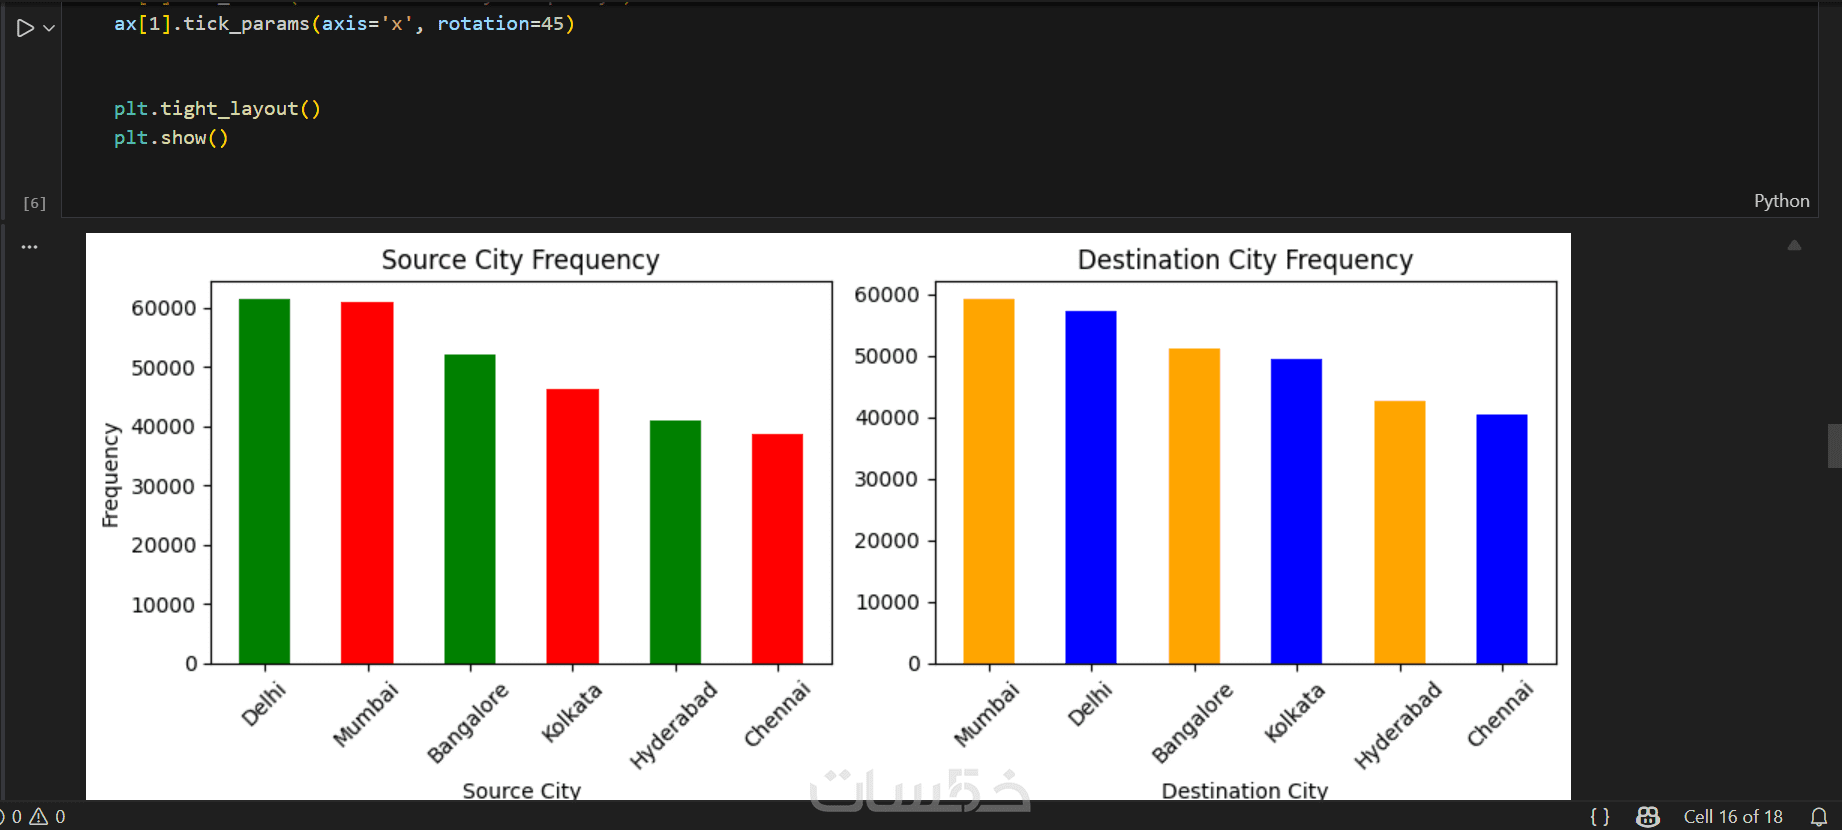Open problems via the warning triangle icon

[x=39, y=816]
